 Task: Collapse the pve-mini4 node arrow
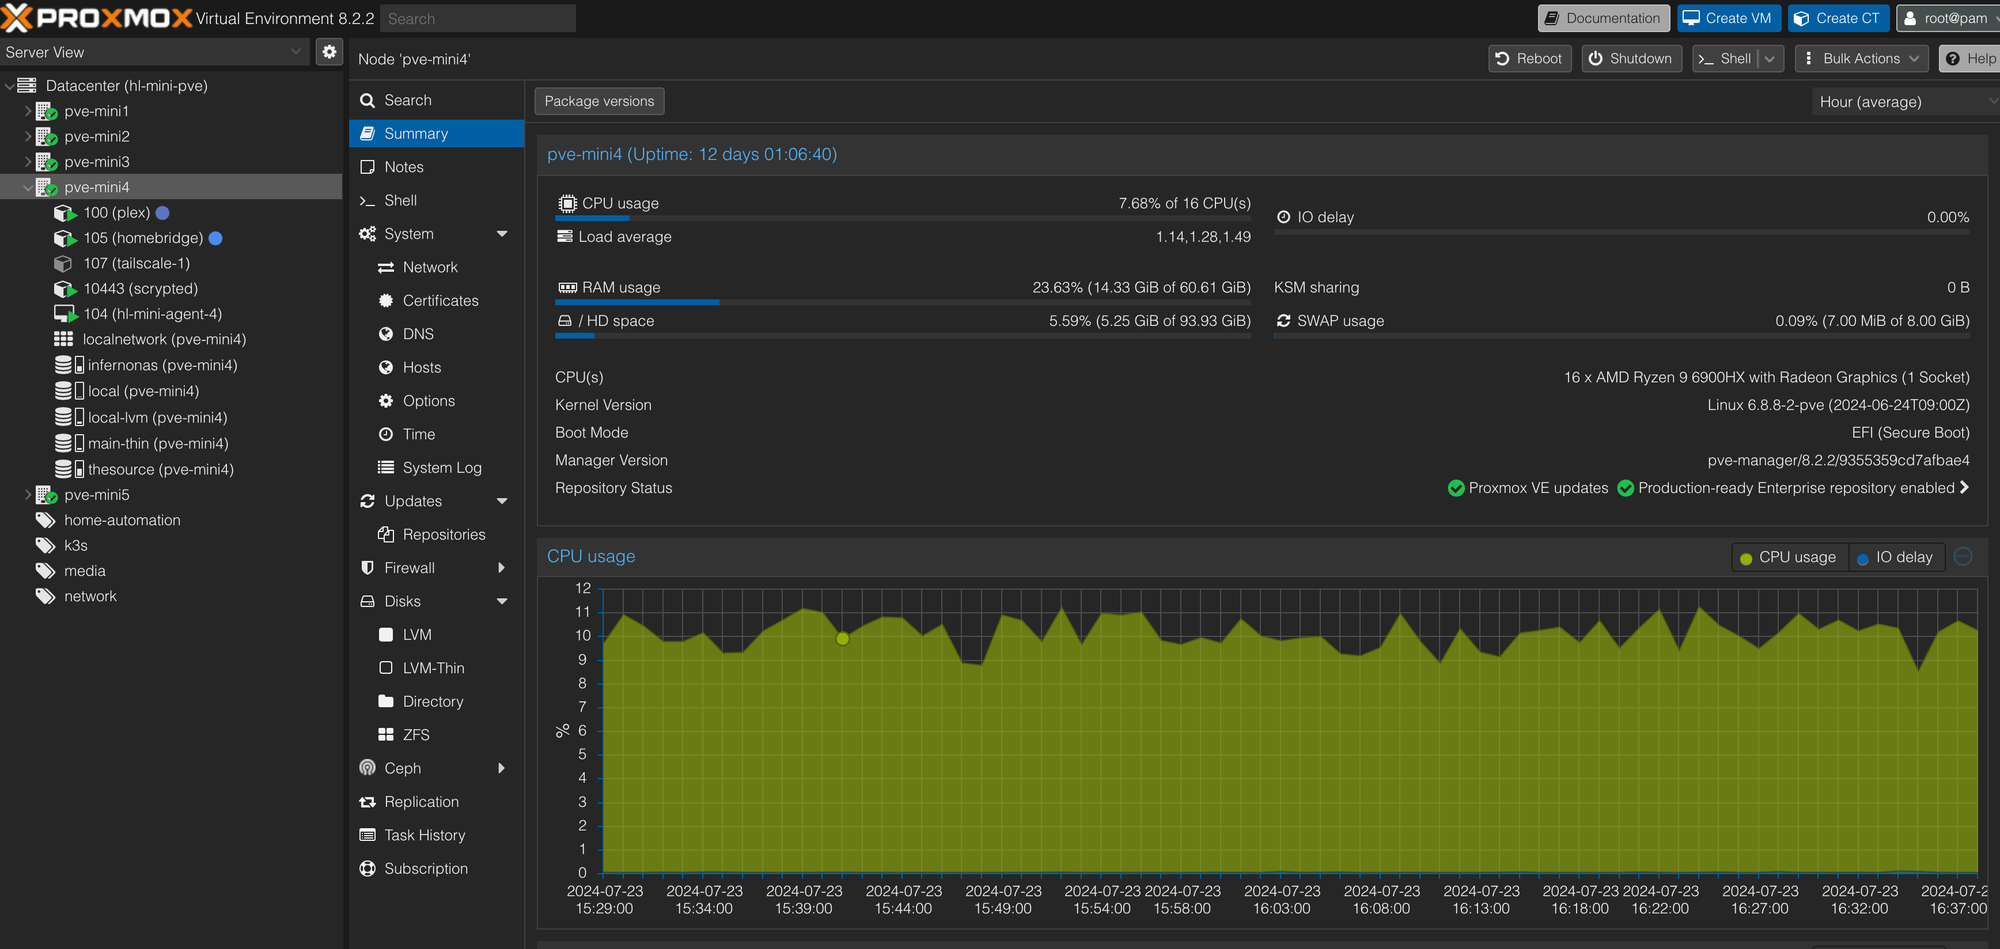click(28, 187)
